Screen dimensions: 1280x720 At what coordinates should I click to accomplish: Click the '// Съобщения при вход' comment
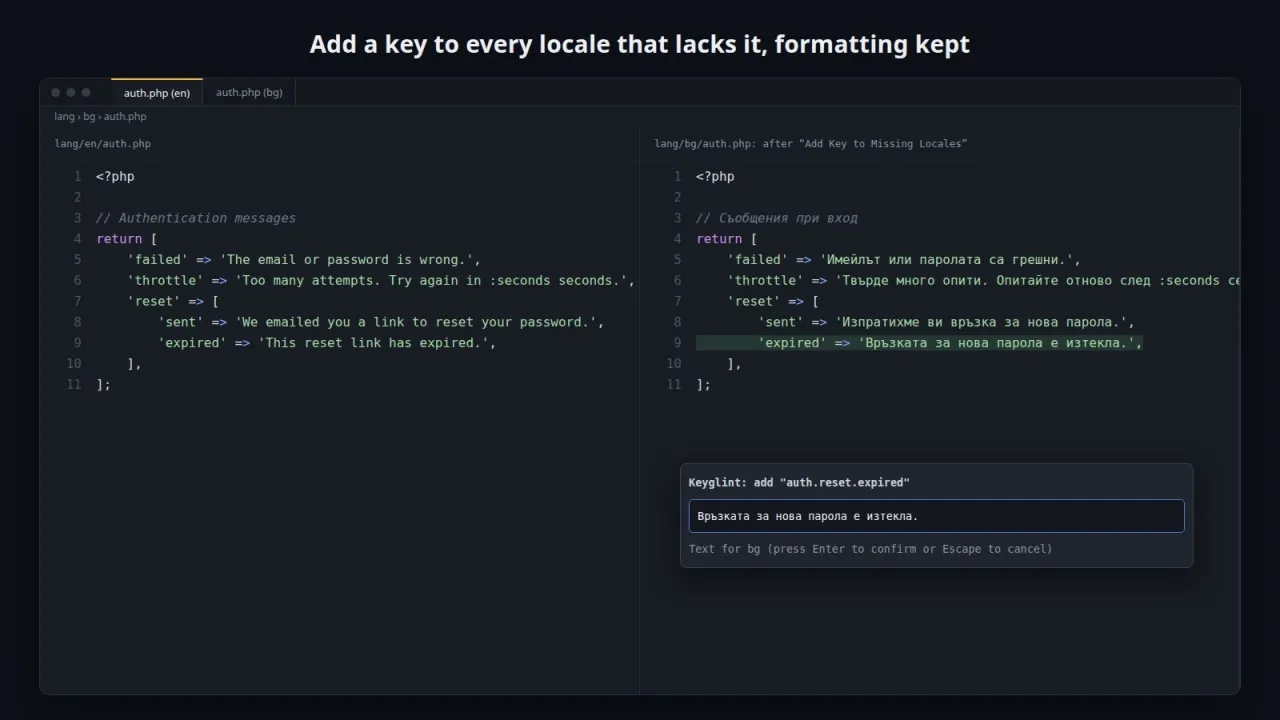pos(777,218)
